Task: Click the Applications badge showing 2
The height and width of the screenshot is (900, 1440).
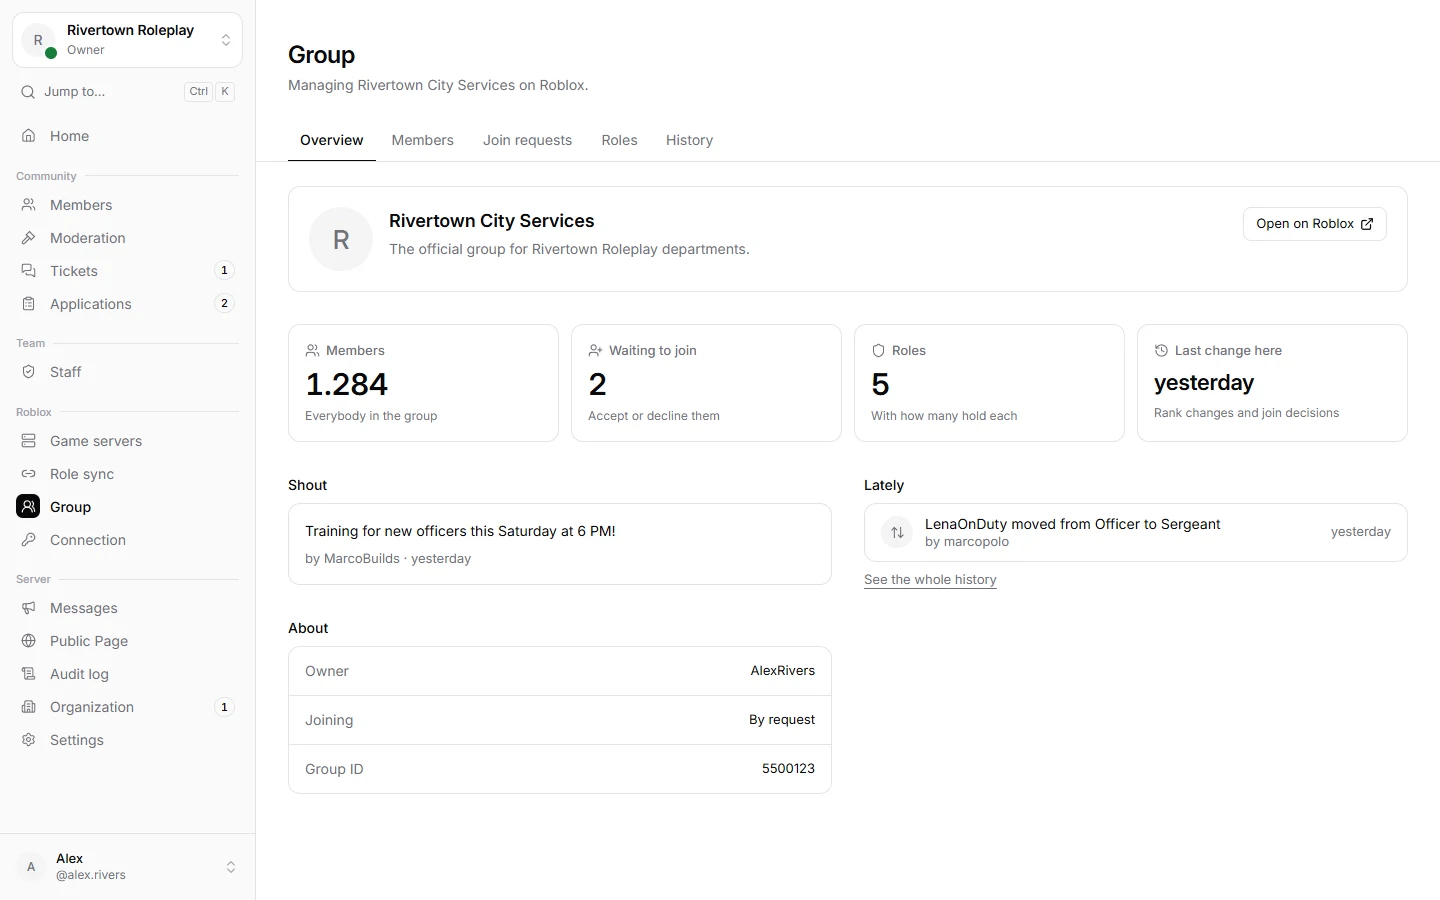Action: 224,304
